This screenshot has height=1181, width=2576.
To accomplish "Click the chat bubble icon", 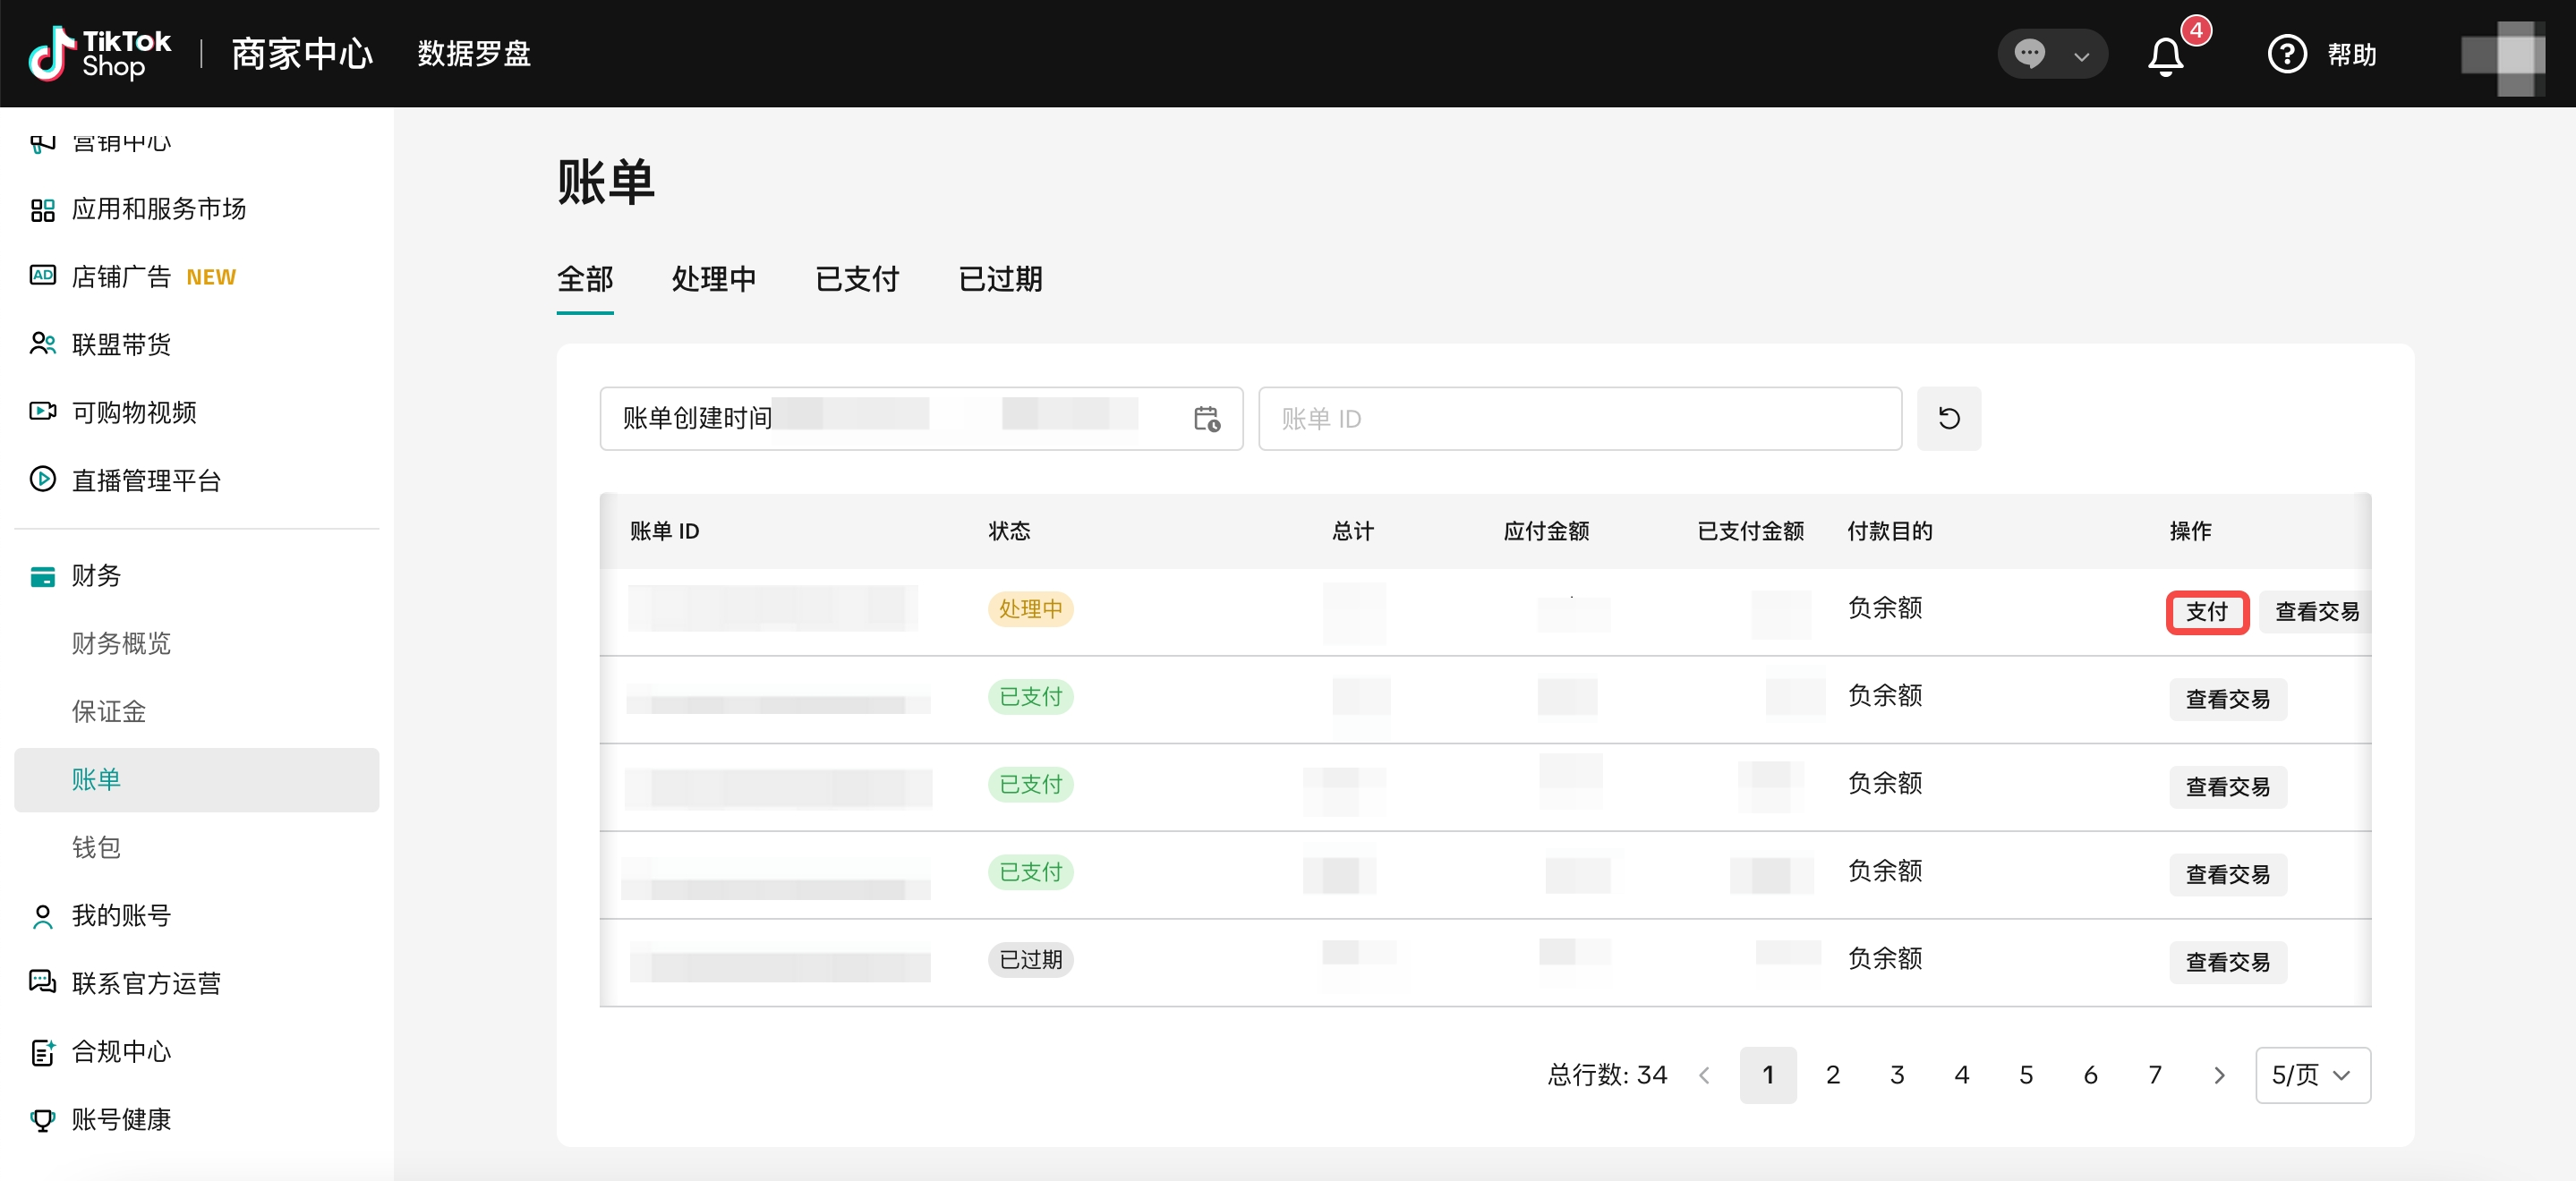I will 2029,54.
